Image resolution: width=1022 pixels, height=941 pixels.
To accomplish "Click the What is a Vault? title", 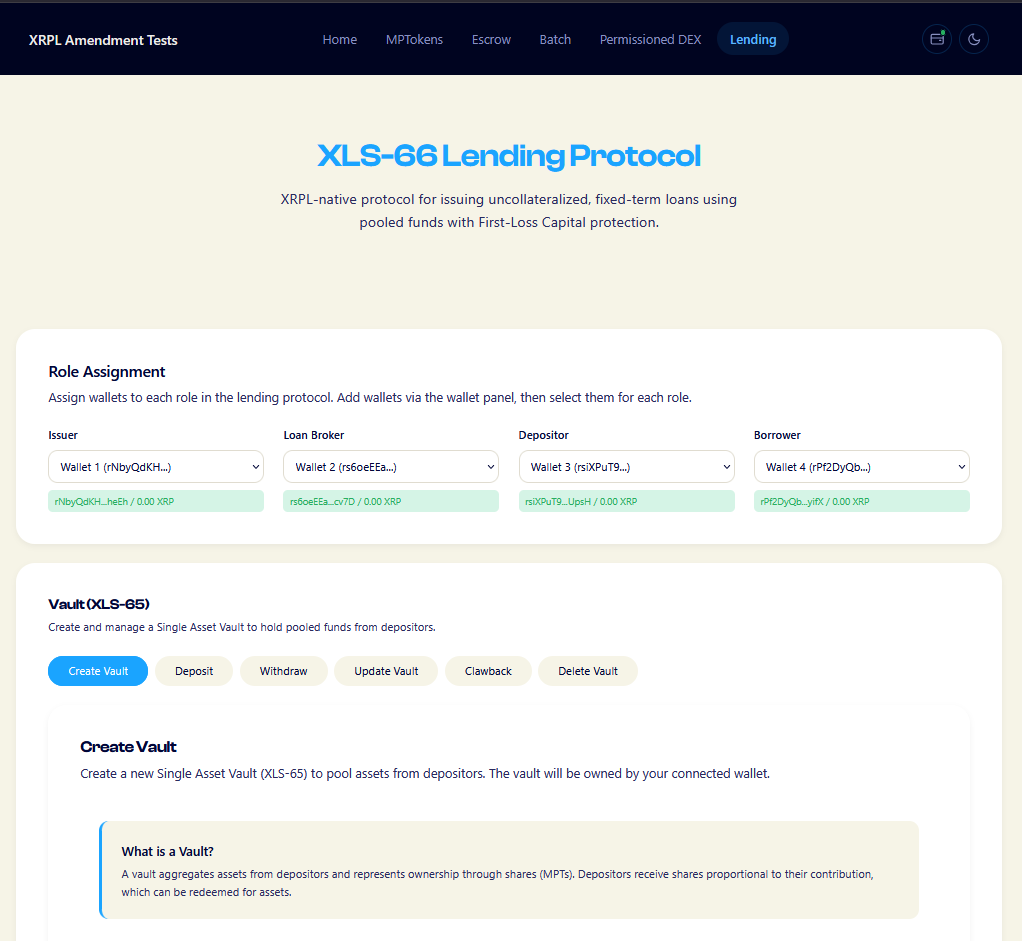I will 168,851.
